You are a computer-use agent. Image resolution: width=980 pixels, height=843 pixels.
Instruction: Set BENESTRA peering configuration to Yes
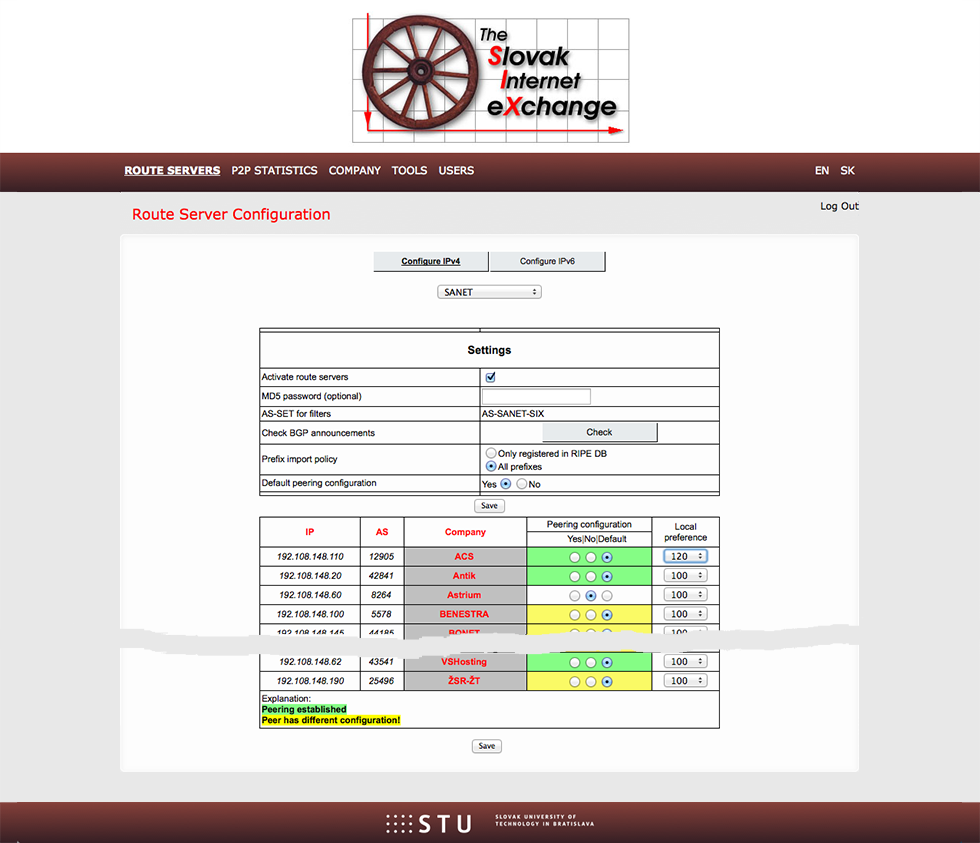coord(574,615)
